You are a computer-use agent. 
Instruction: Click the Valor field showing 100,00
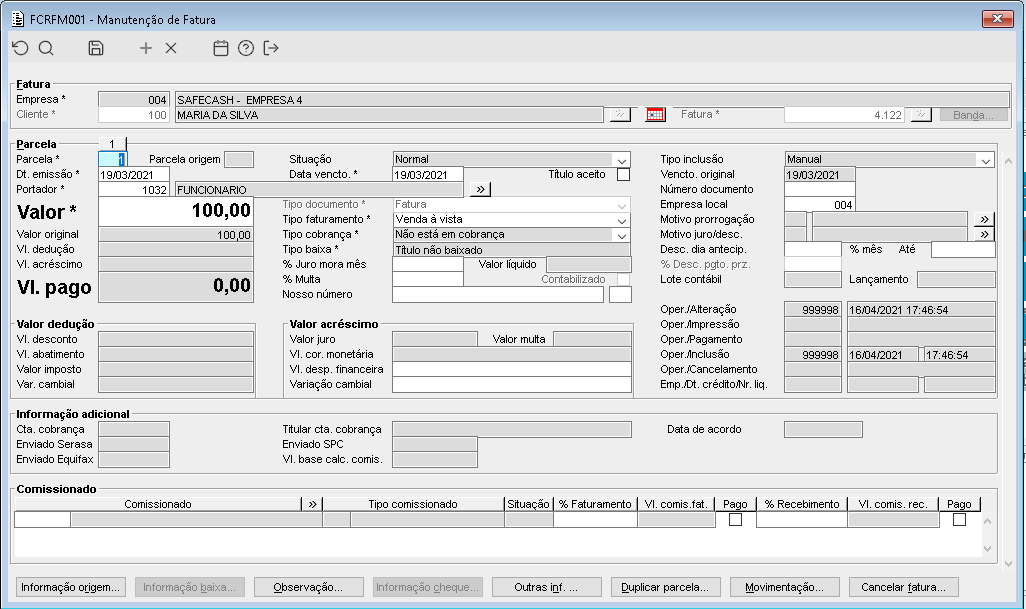click(x=175, y=211)
